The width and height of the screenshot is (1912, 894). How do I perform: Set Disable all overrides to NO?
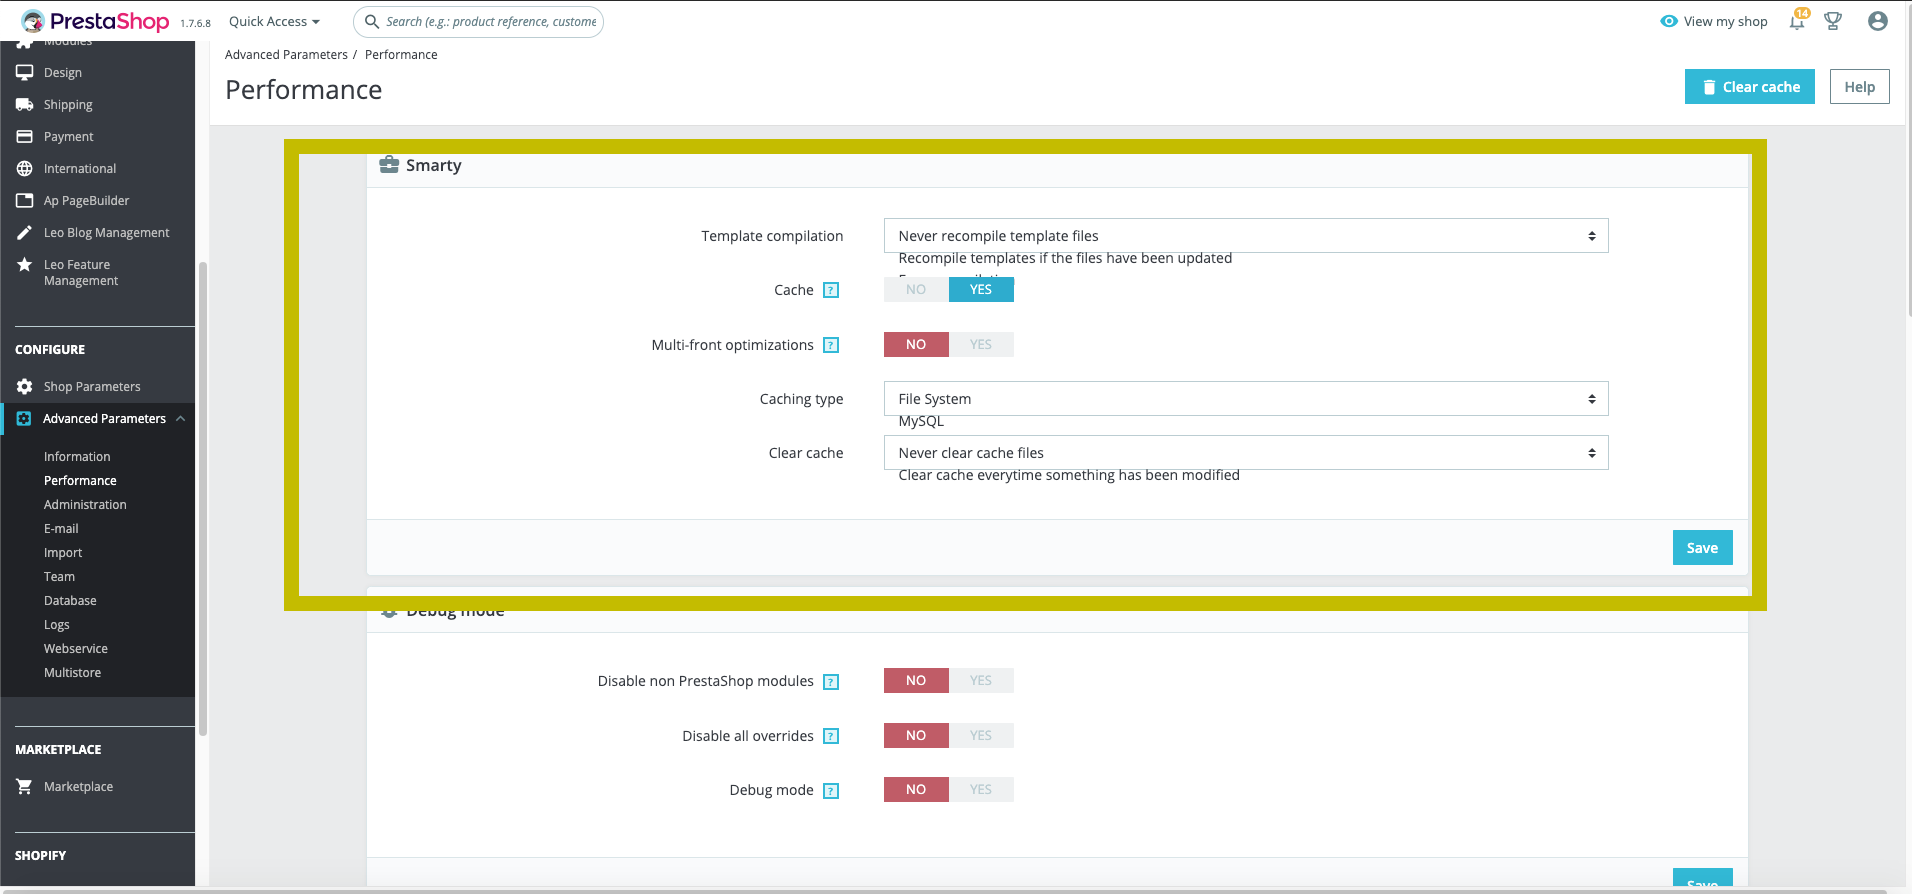click(916, 735)
